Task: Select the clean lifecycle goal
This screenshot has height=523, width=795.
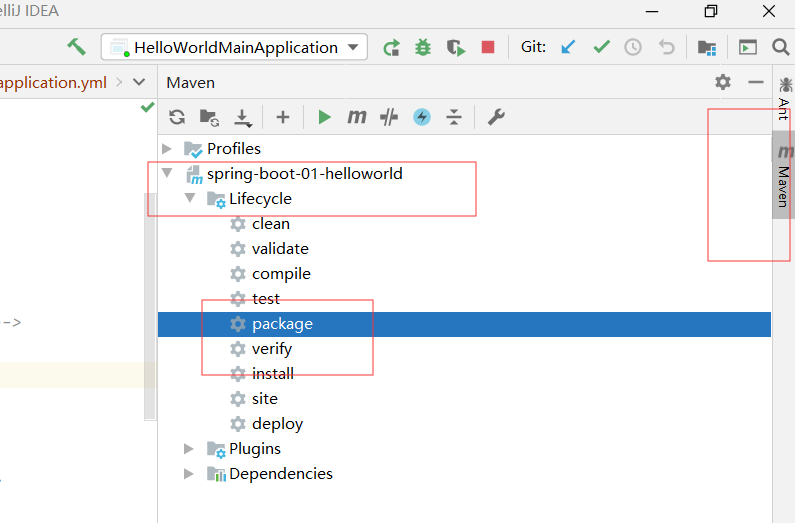Action: (270, 224)
